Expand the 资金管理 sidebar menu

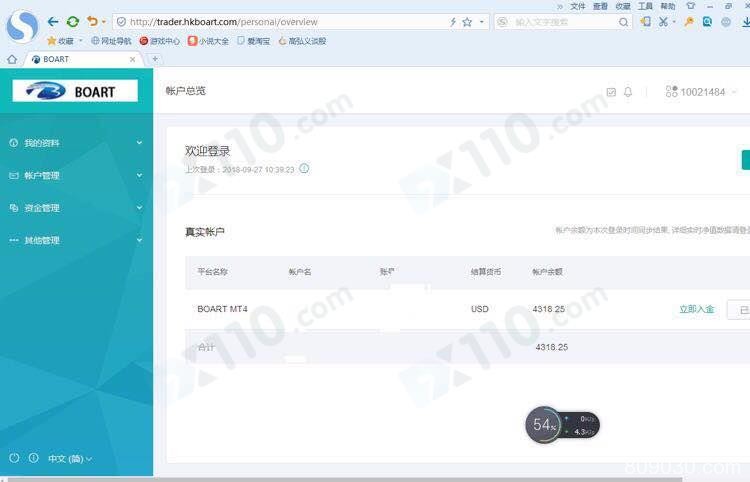click(76, 208)
